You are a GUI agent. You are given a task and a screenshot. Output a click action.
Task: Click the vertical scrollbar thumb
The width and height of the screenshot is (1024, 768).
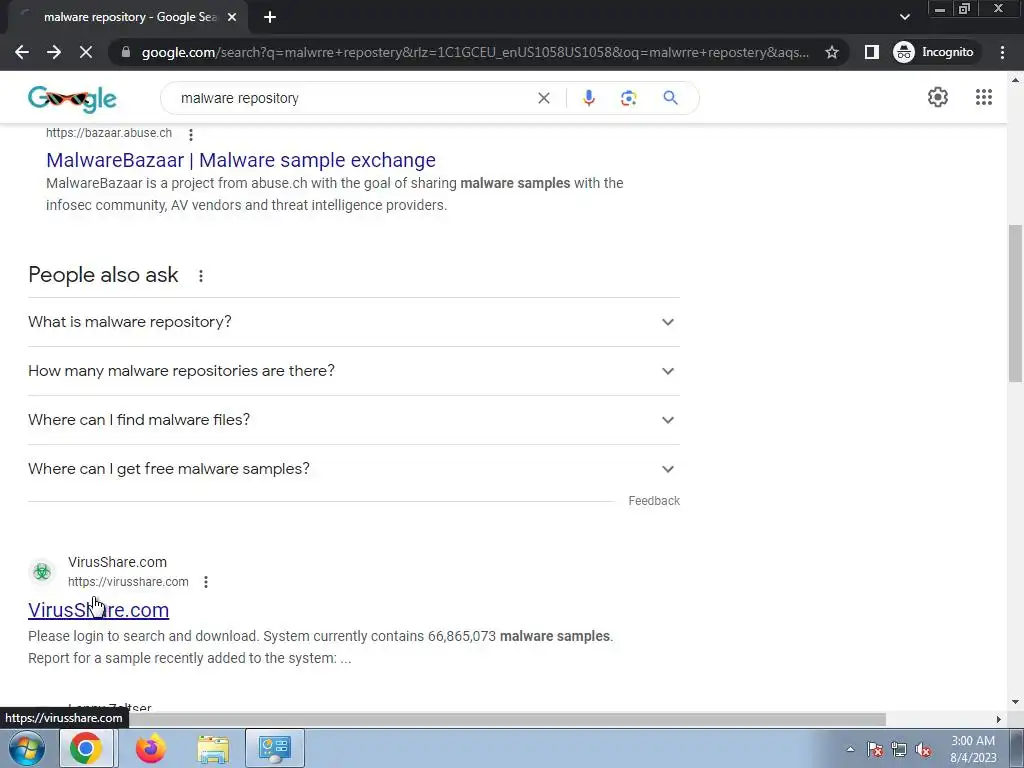click(x=1016, y=304)
